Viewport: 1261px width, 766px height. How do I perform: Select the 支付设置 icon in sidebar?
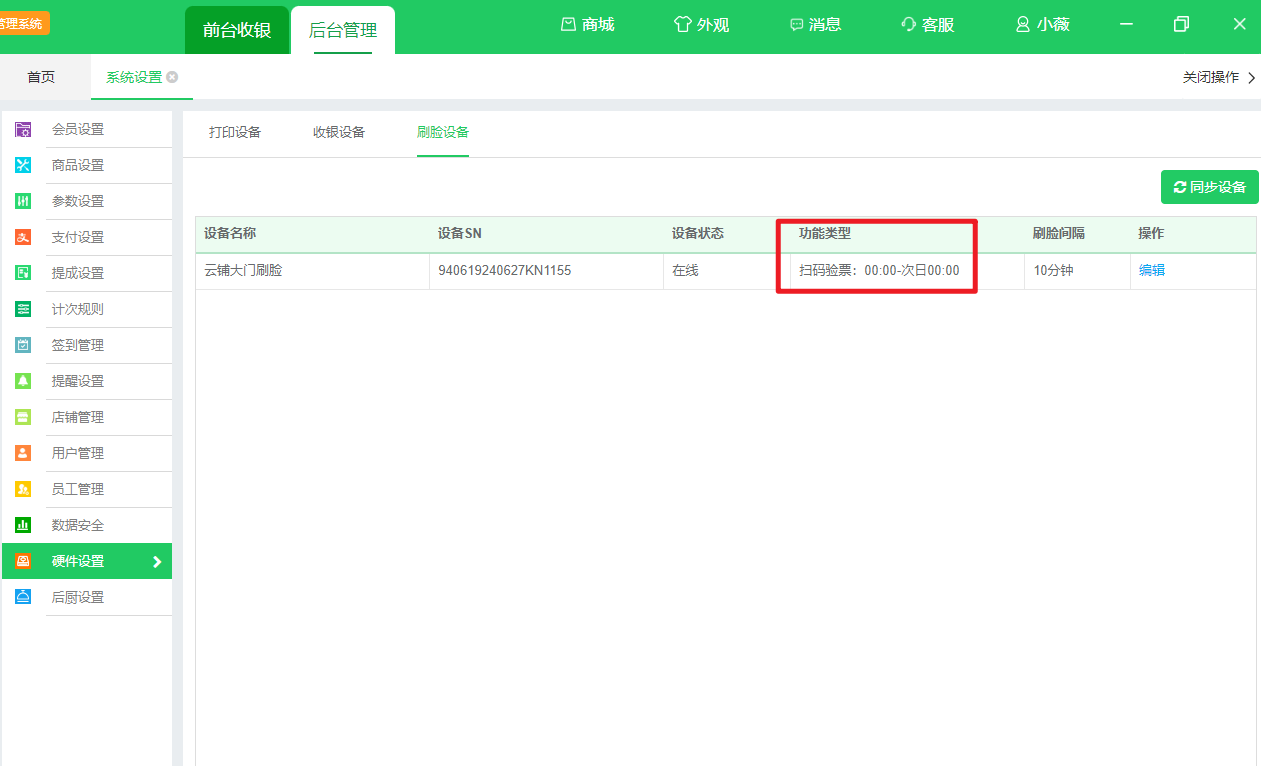tap(23, 237)
